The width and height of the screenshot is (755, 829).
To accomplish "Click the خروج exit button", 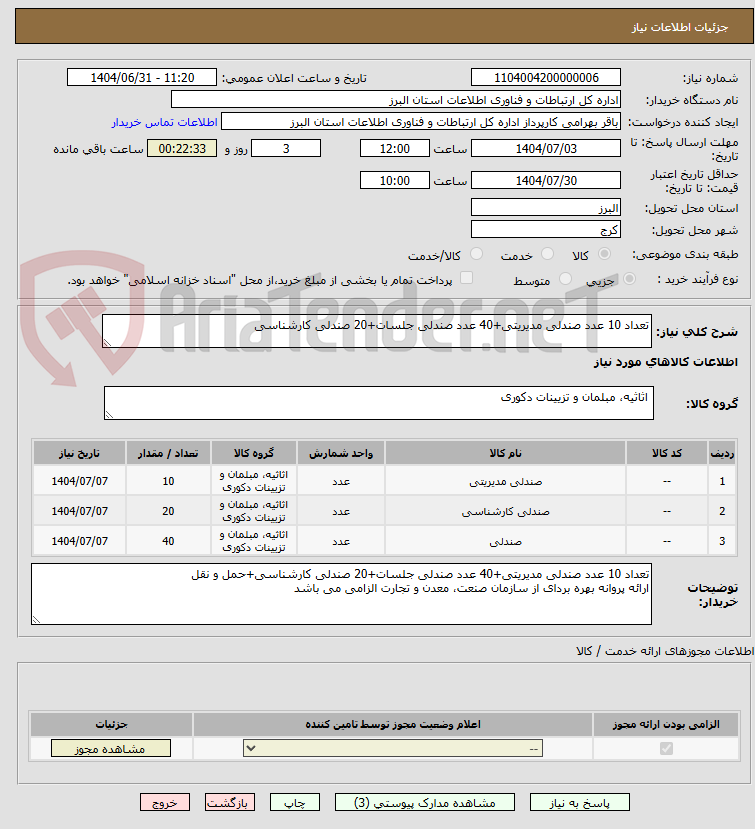I will point(164,803).
